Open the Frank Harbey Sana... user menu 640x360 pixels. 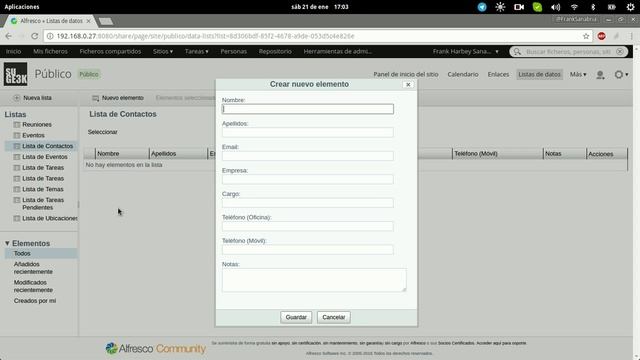point(466,51)
